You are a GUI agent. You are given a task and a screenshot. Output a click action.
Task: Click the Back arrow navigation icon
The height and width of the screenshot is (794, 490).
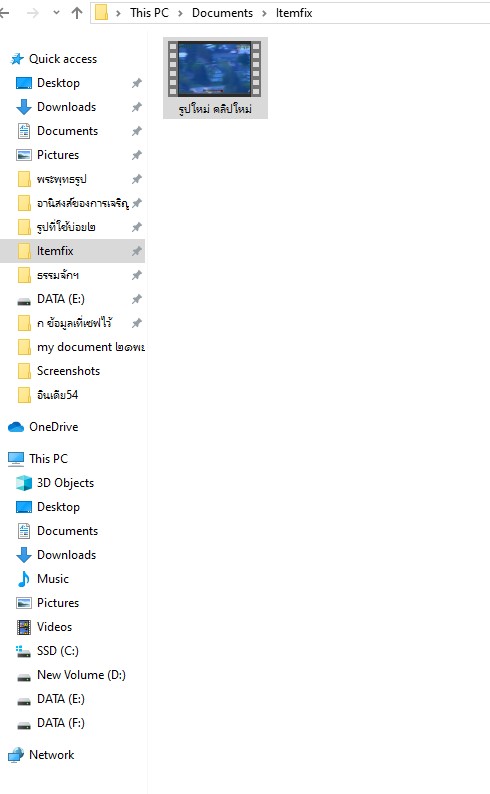coord(4,13)
